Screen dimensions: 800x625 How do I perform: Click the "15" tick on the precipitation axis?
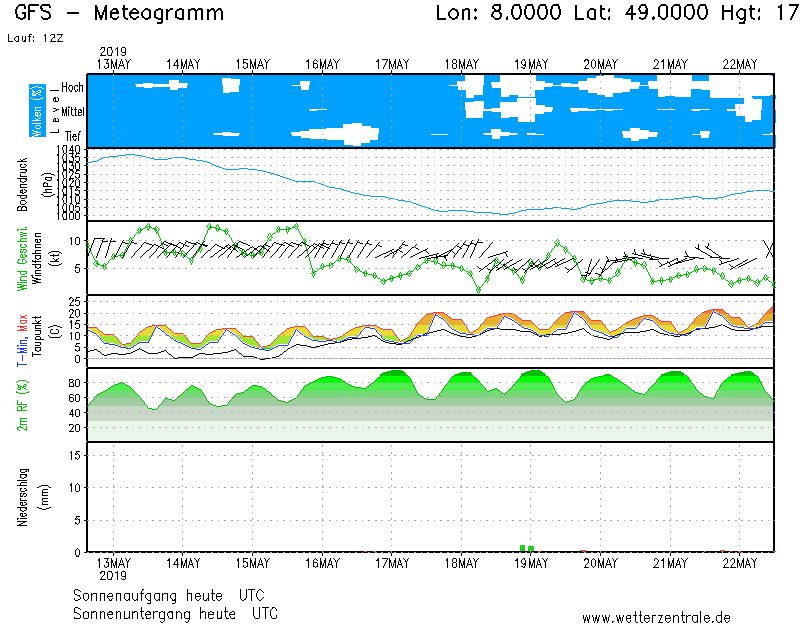point(74,455)
